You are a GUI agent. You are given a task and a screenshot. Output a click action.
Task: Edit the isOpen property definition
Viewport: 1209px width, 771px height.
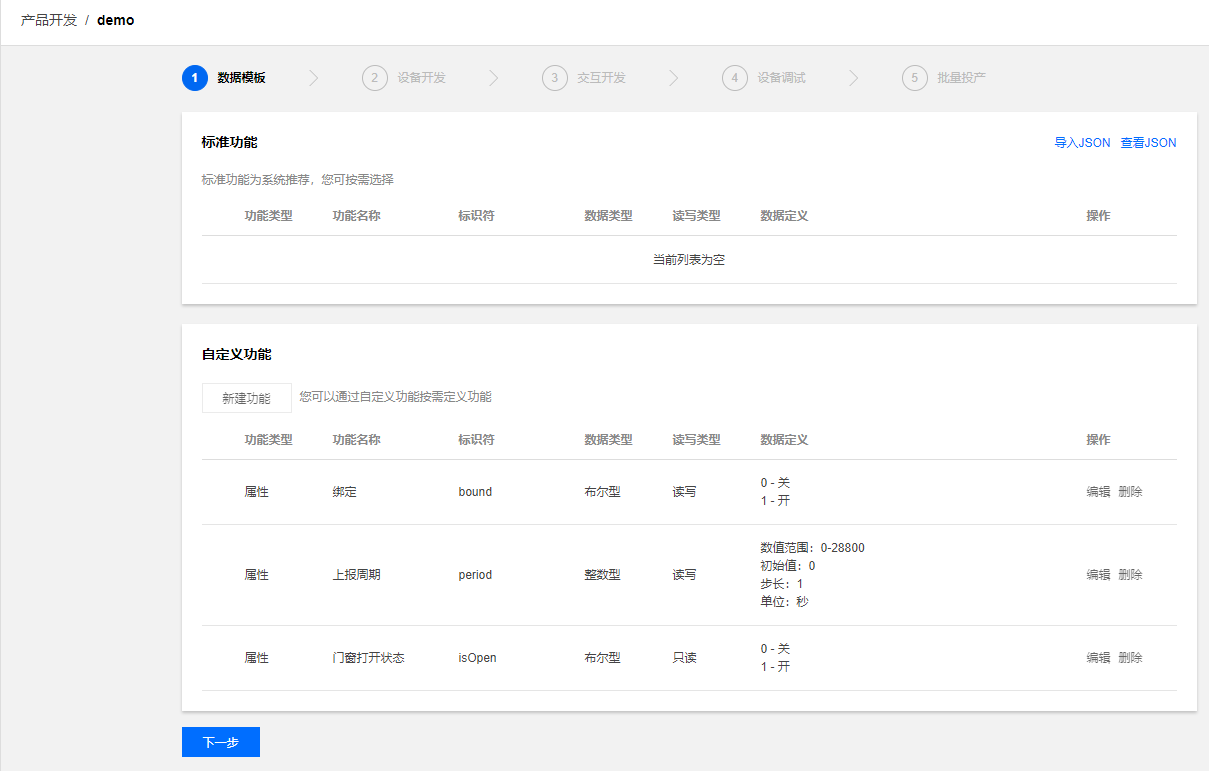1097,657
